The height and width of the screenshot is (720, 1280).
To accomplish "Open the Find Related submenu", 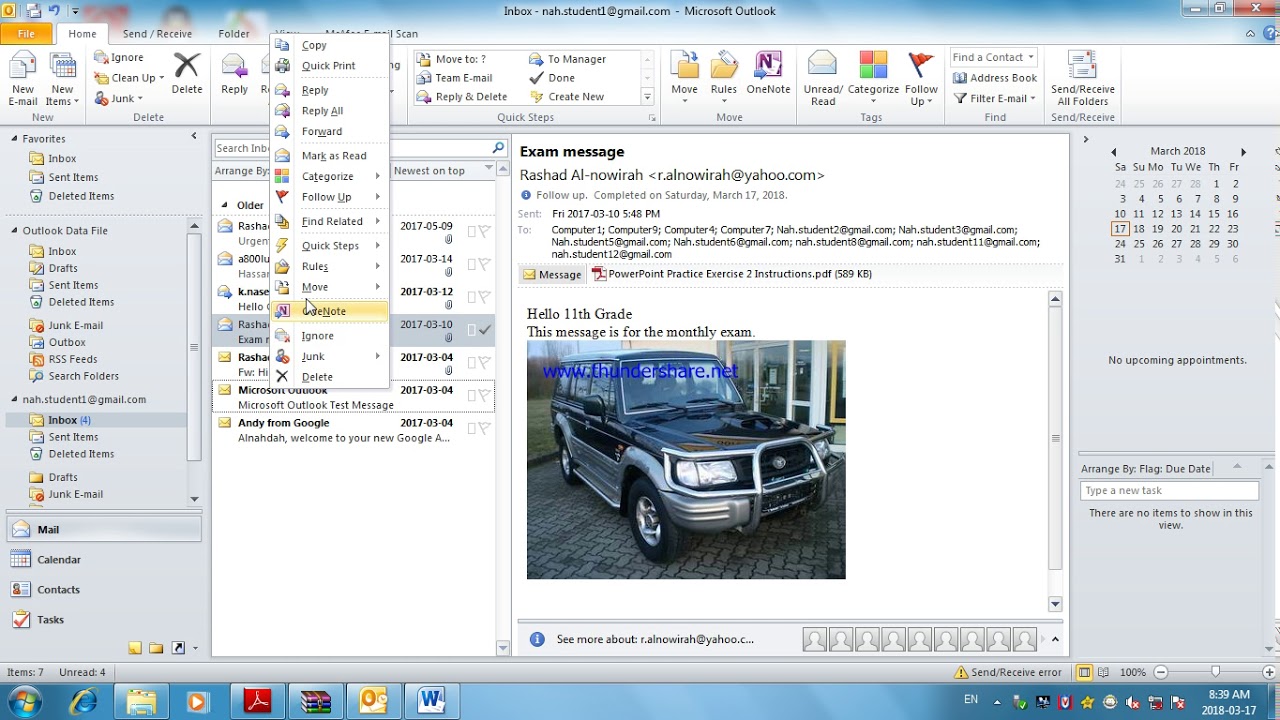I will coord(332,222).
